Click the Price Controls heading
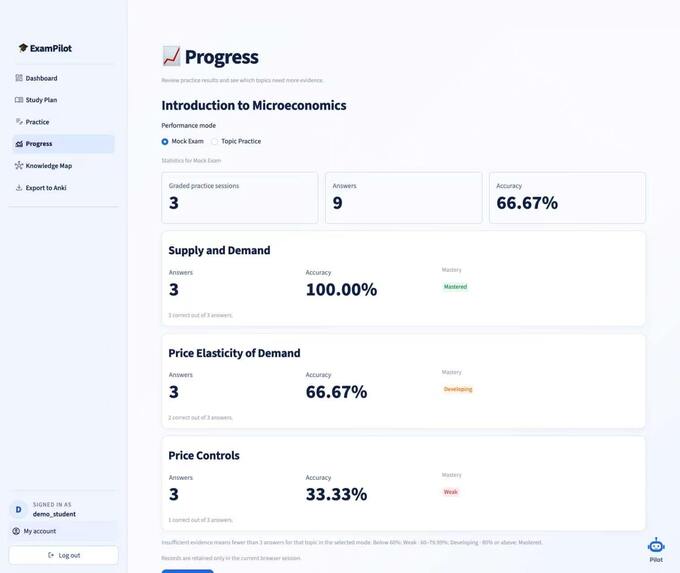The height and width of the screenshot is (573, 680). (204, 455)
